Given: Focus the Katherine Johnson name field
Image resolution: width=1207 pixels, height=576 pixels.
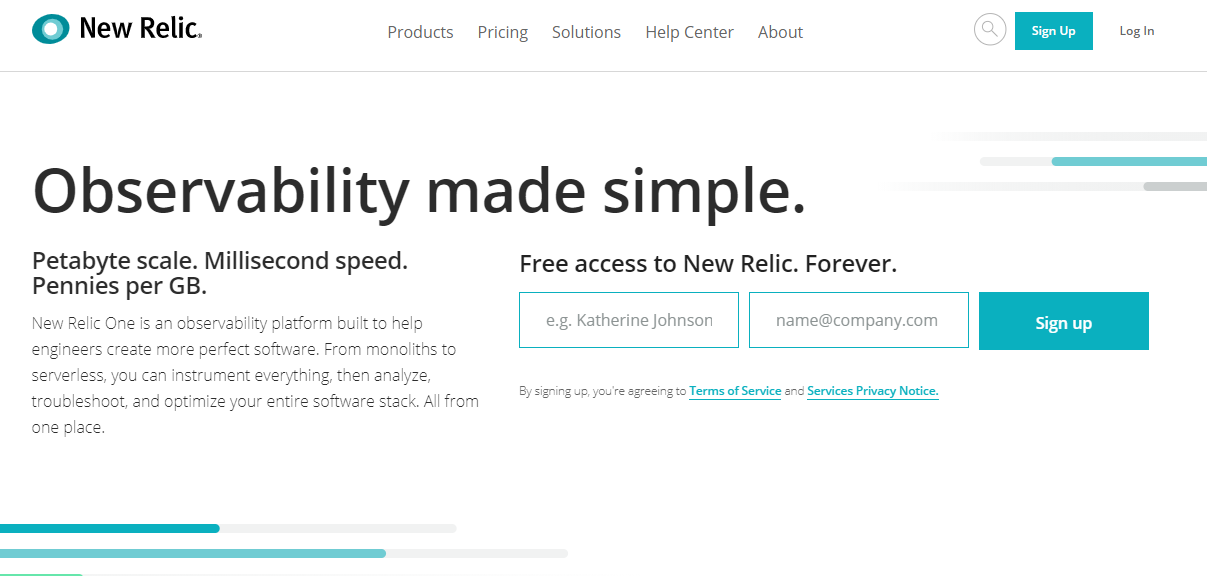Looking at the screenshot, I should click(x=629, y=320).
